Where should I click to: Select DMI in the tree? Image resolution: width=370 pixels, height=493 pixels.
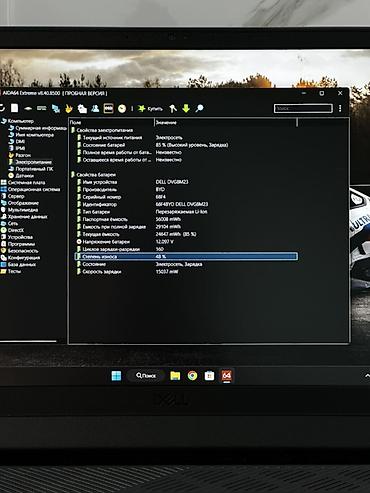(17, 141)
